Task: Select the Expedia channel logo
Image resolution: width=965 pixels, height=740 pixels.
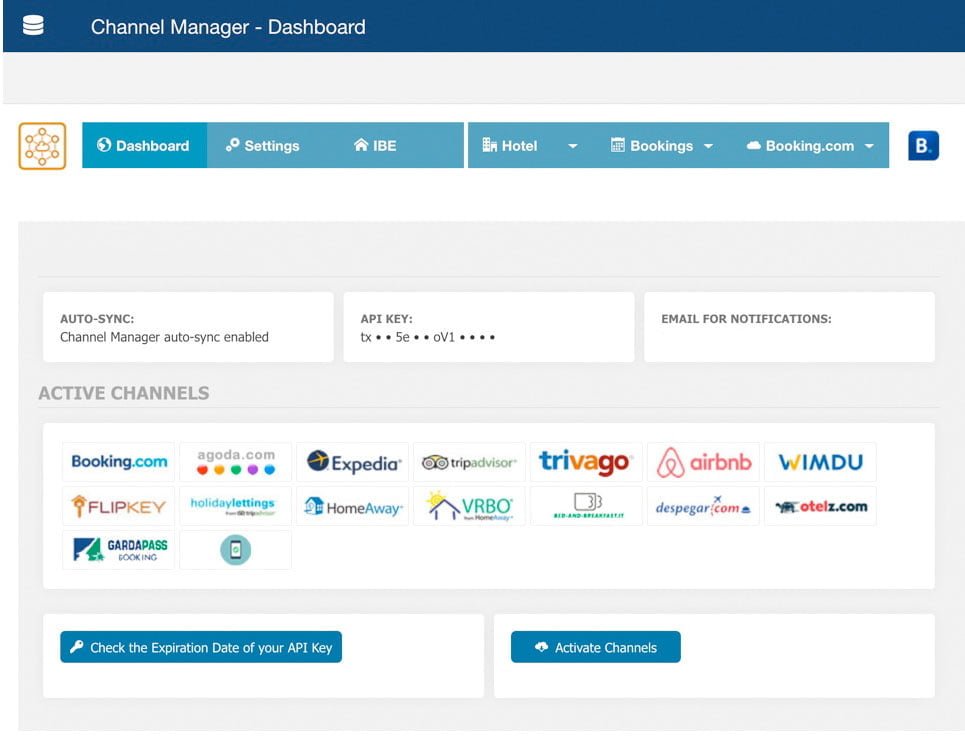Action: coord(353,462)
